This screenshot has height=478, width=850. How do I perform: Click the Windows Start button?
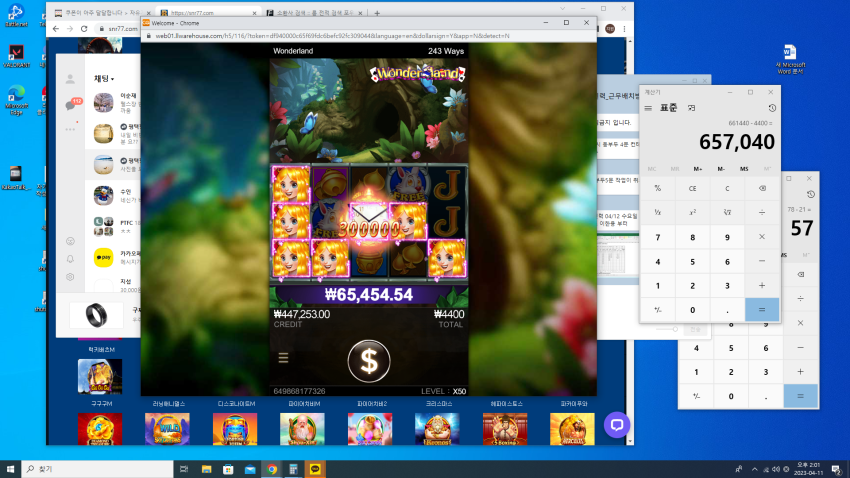pos(10,469)
